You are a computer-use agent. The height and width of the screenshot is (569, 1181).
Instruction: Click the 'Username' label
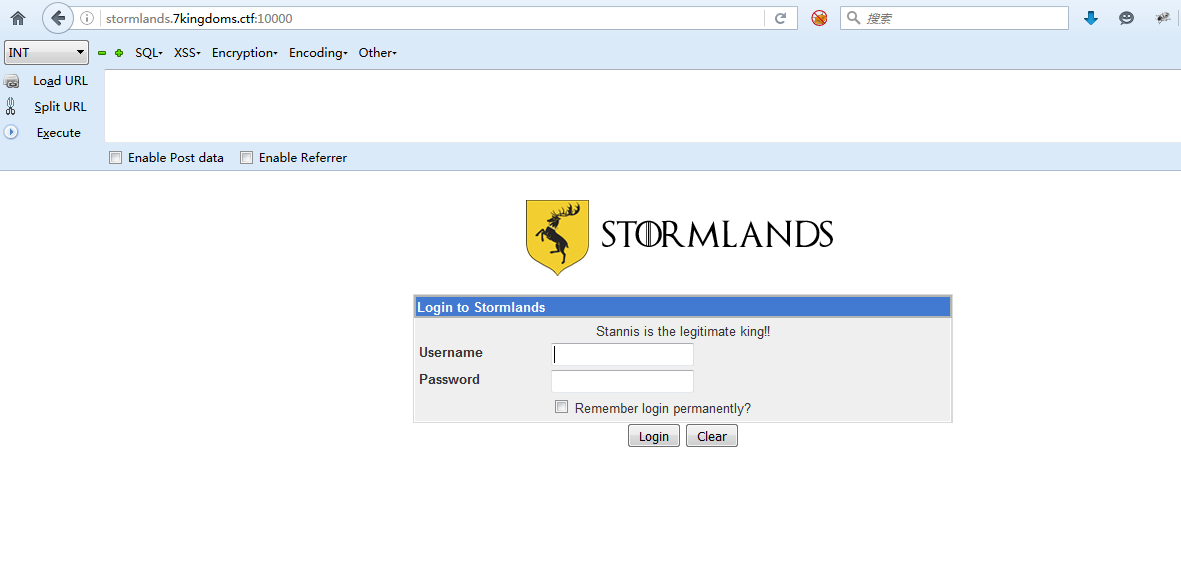click(x=451, y=352)
